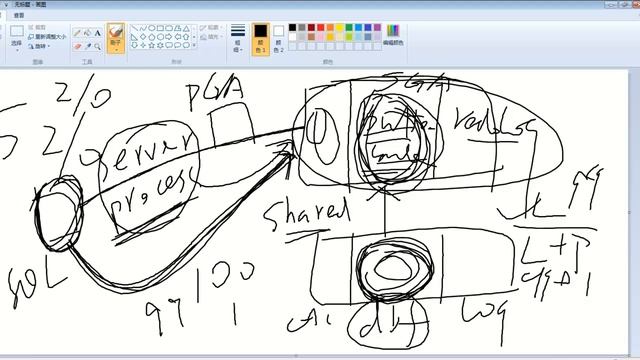Pick the white color swatch
Screen dimensions: 640x360
292,37
